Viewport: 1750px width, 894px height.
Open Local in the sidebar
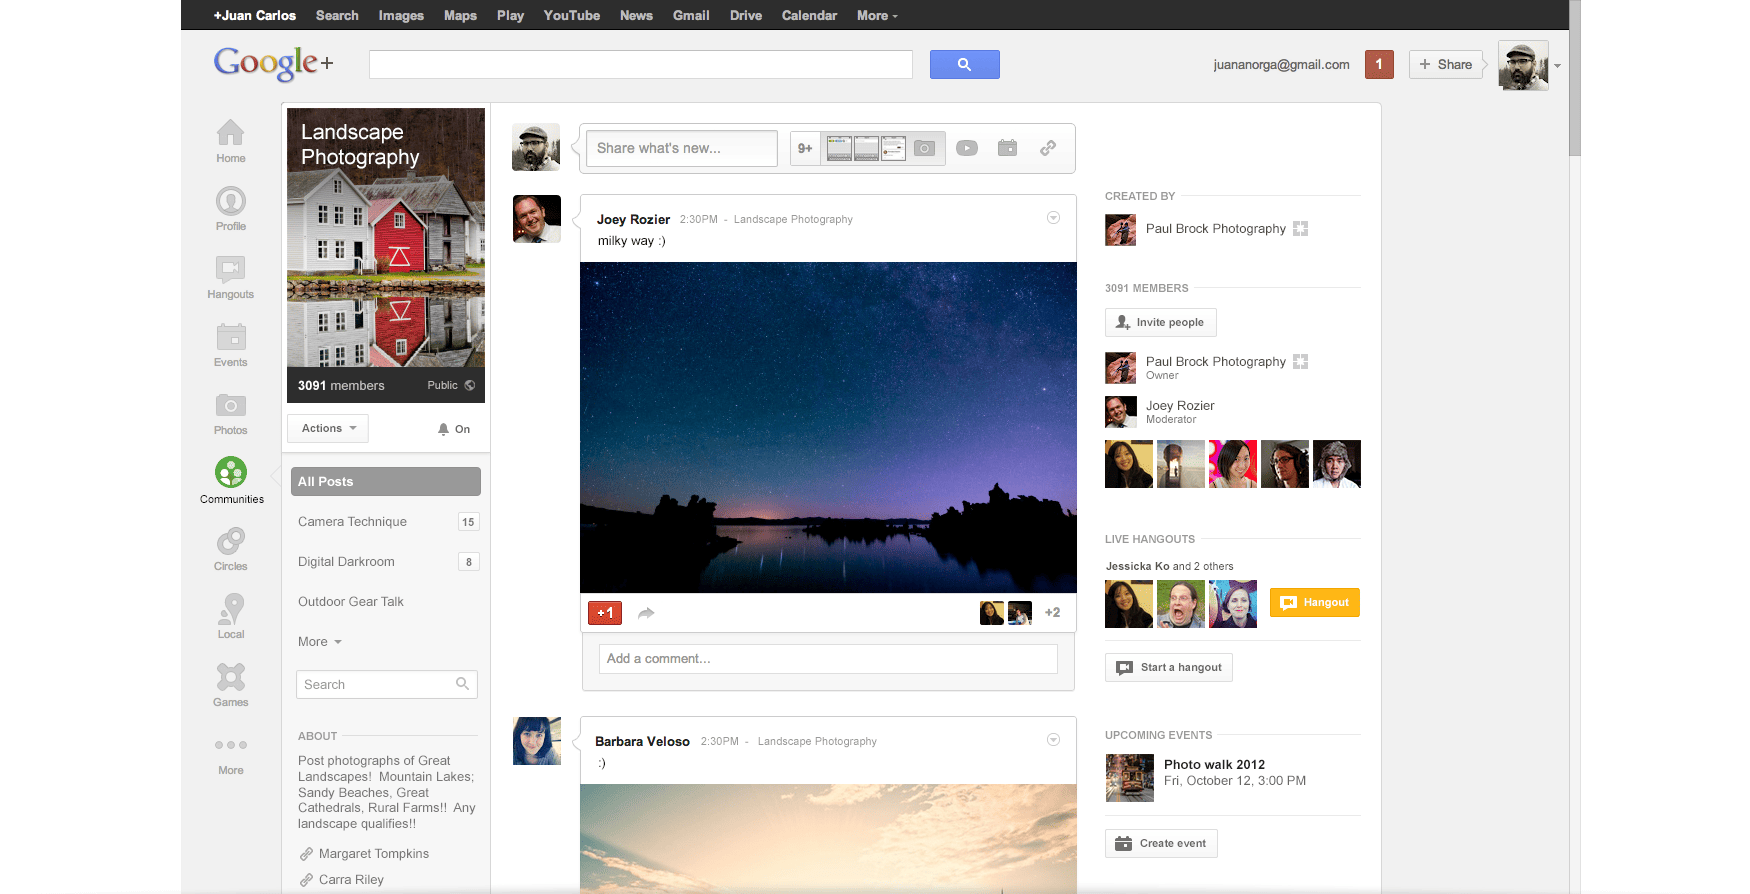tap(230, 617)
